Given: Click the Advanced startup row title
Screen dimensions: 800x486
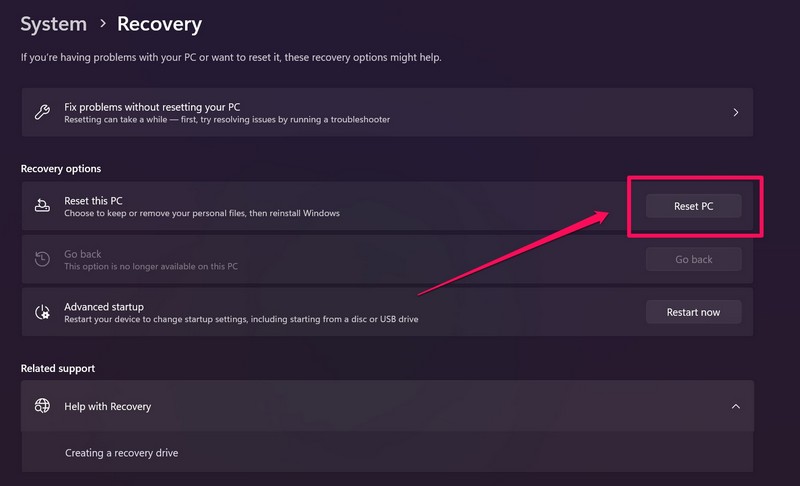Looking at the screenshot, I should [x=104, y=306].
